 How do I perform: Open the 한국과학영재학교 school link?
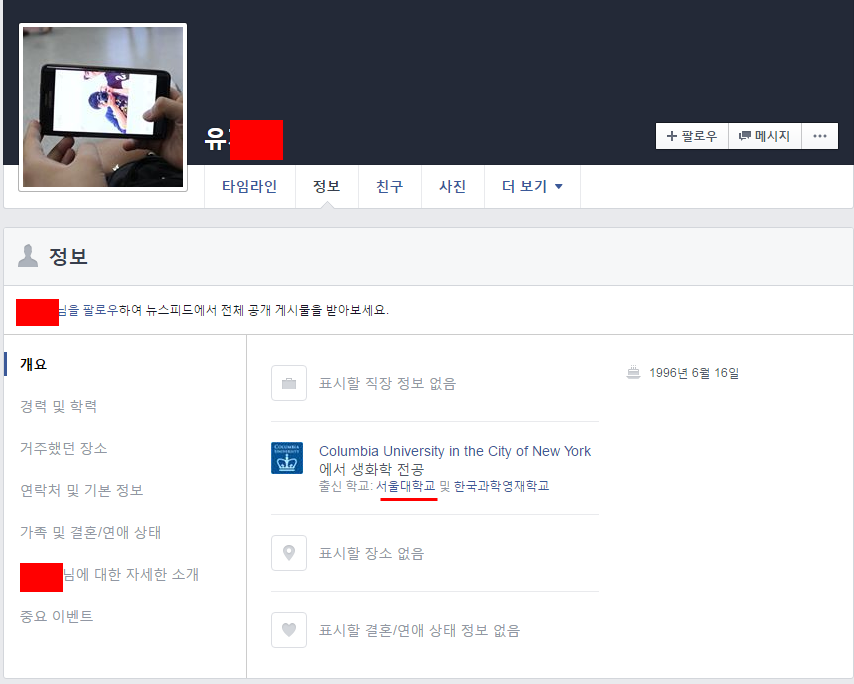point(501,486)
